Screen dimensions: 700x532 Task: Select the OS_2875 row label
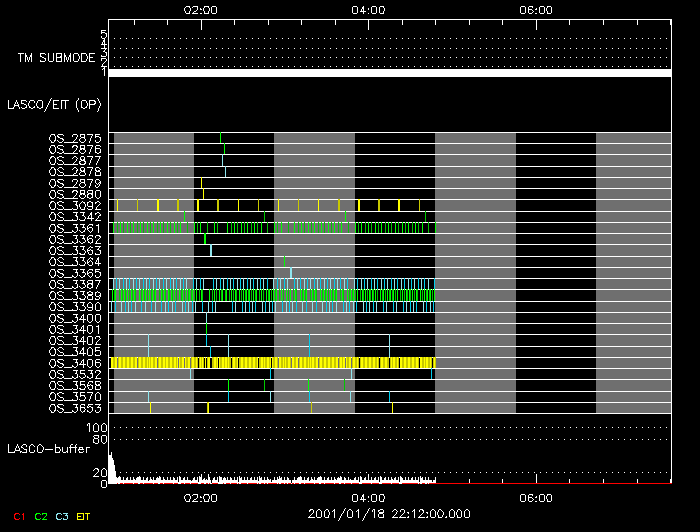[x=75, y=138]
